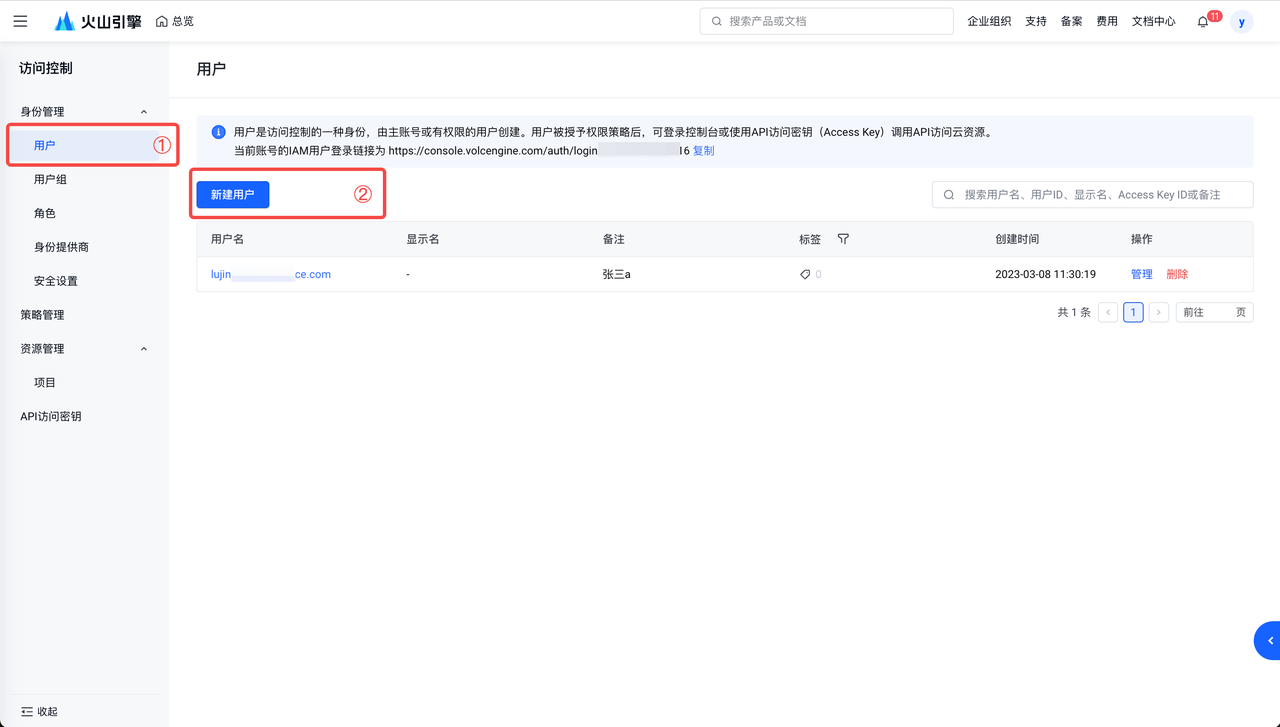1280x727 pixels.
Task: Open the notification bell
Action: [x=1203, y=22]
